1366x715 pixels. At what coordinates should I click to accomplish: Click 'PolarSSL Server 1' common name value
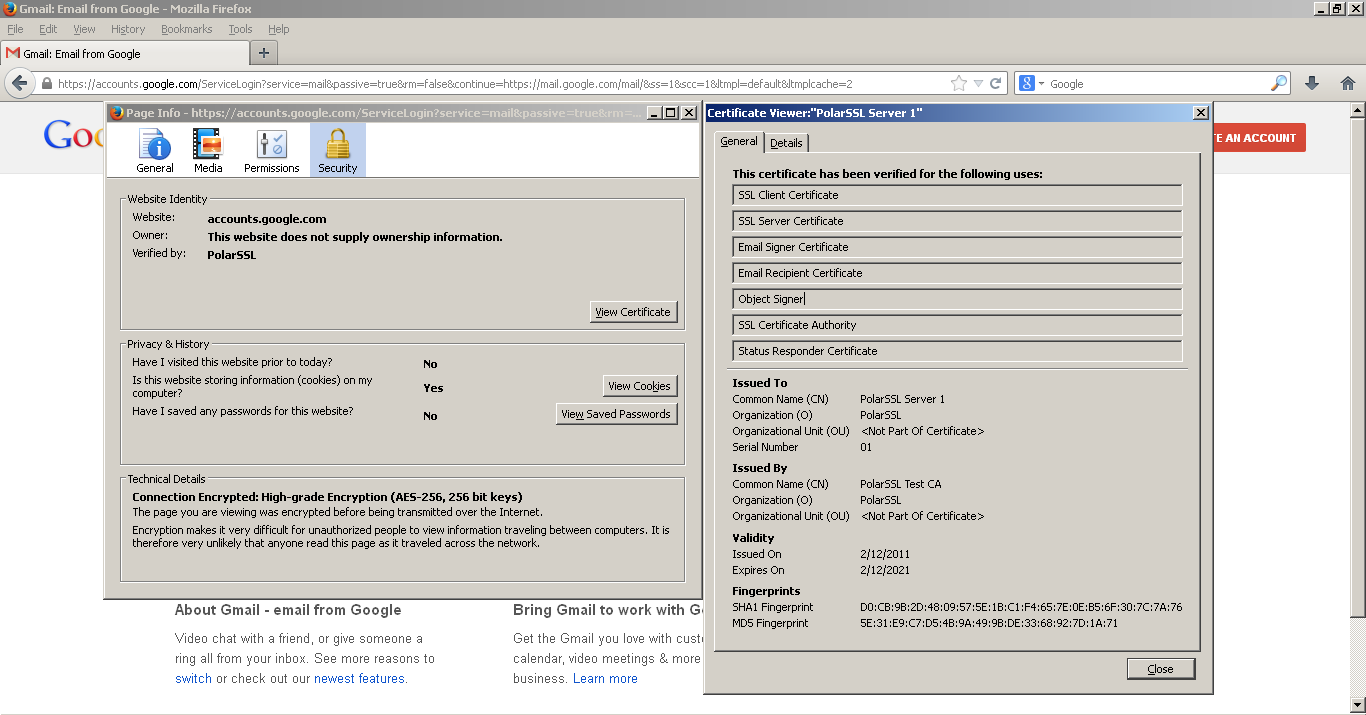(x=902, y=399)
